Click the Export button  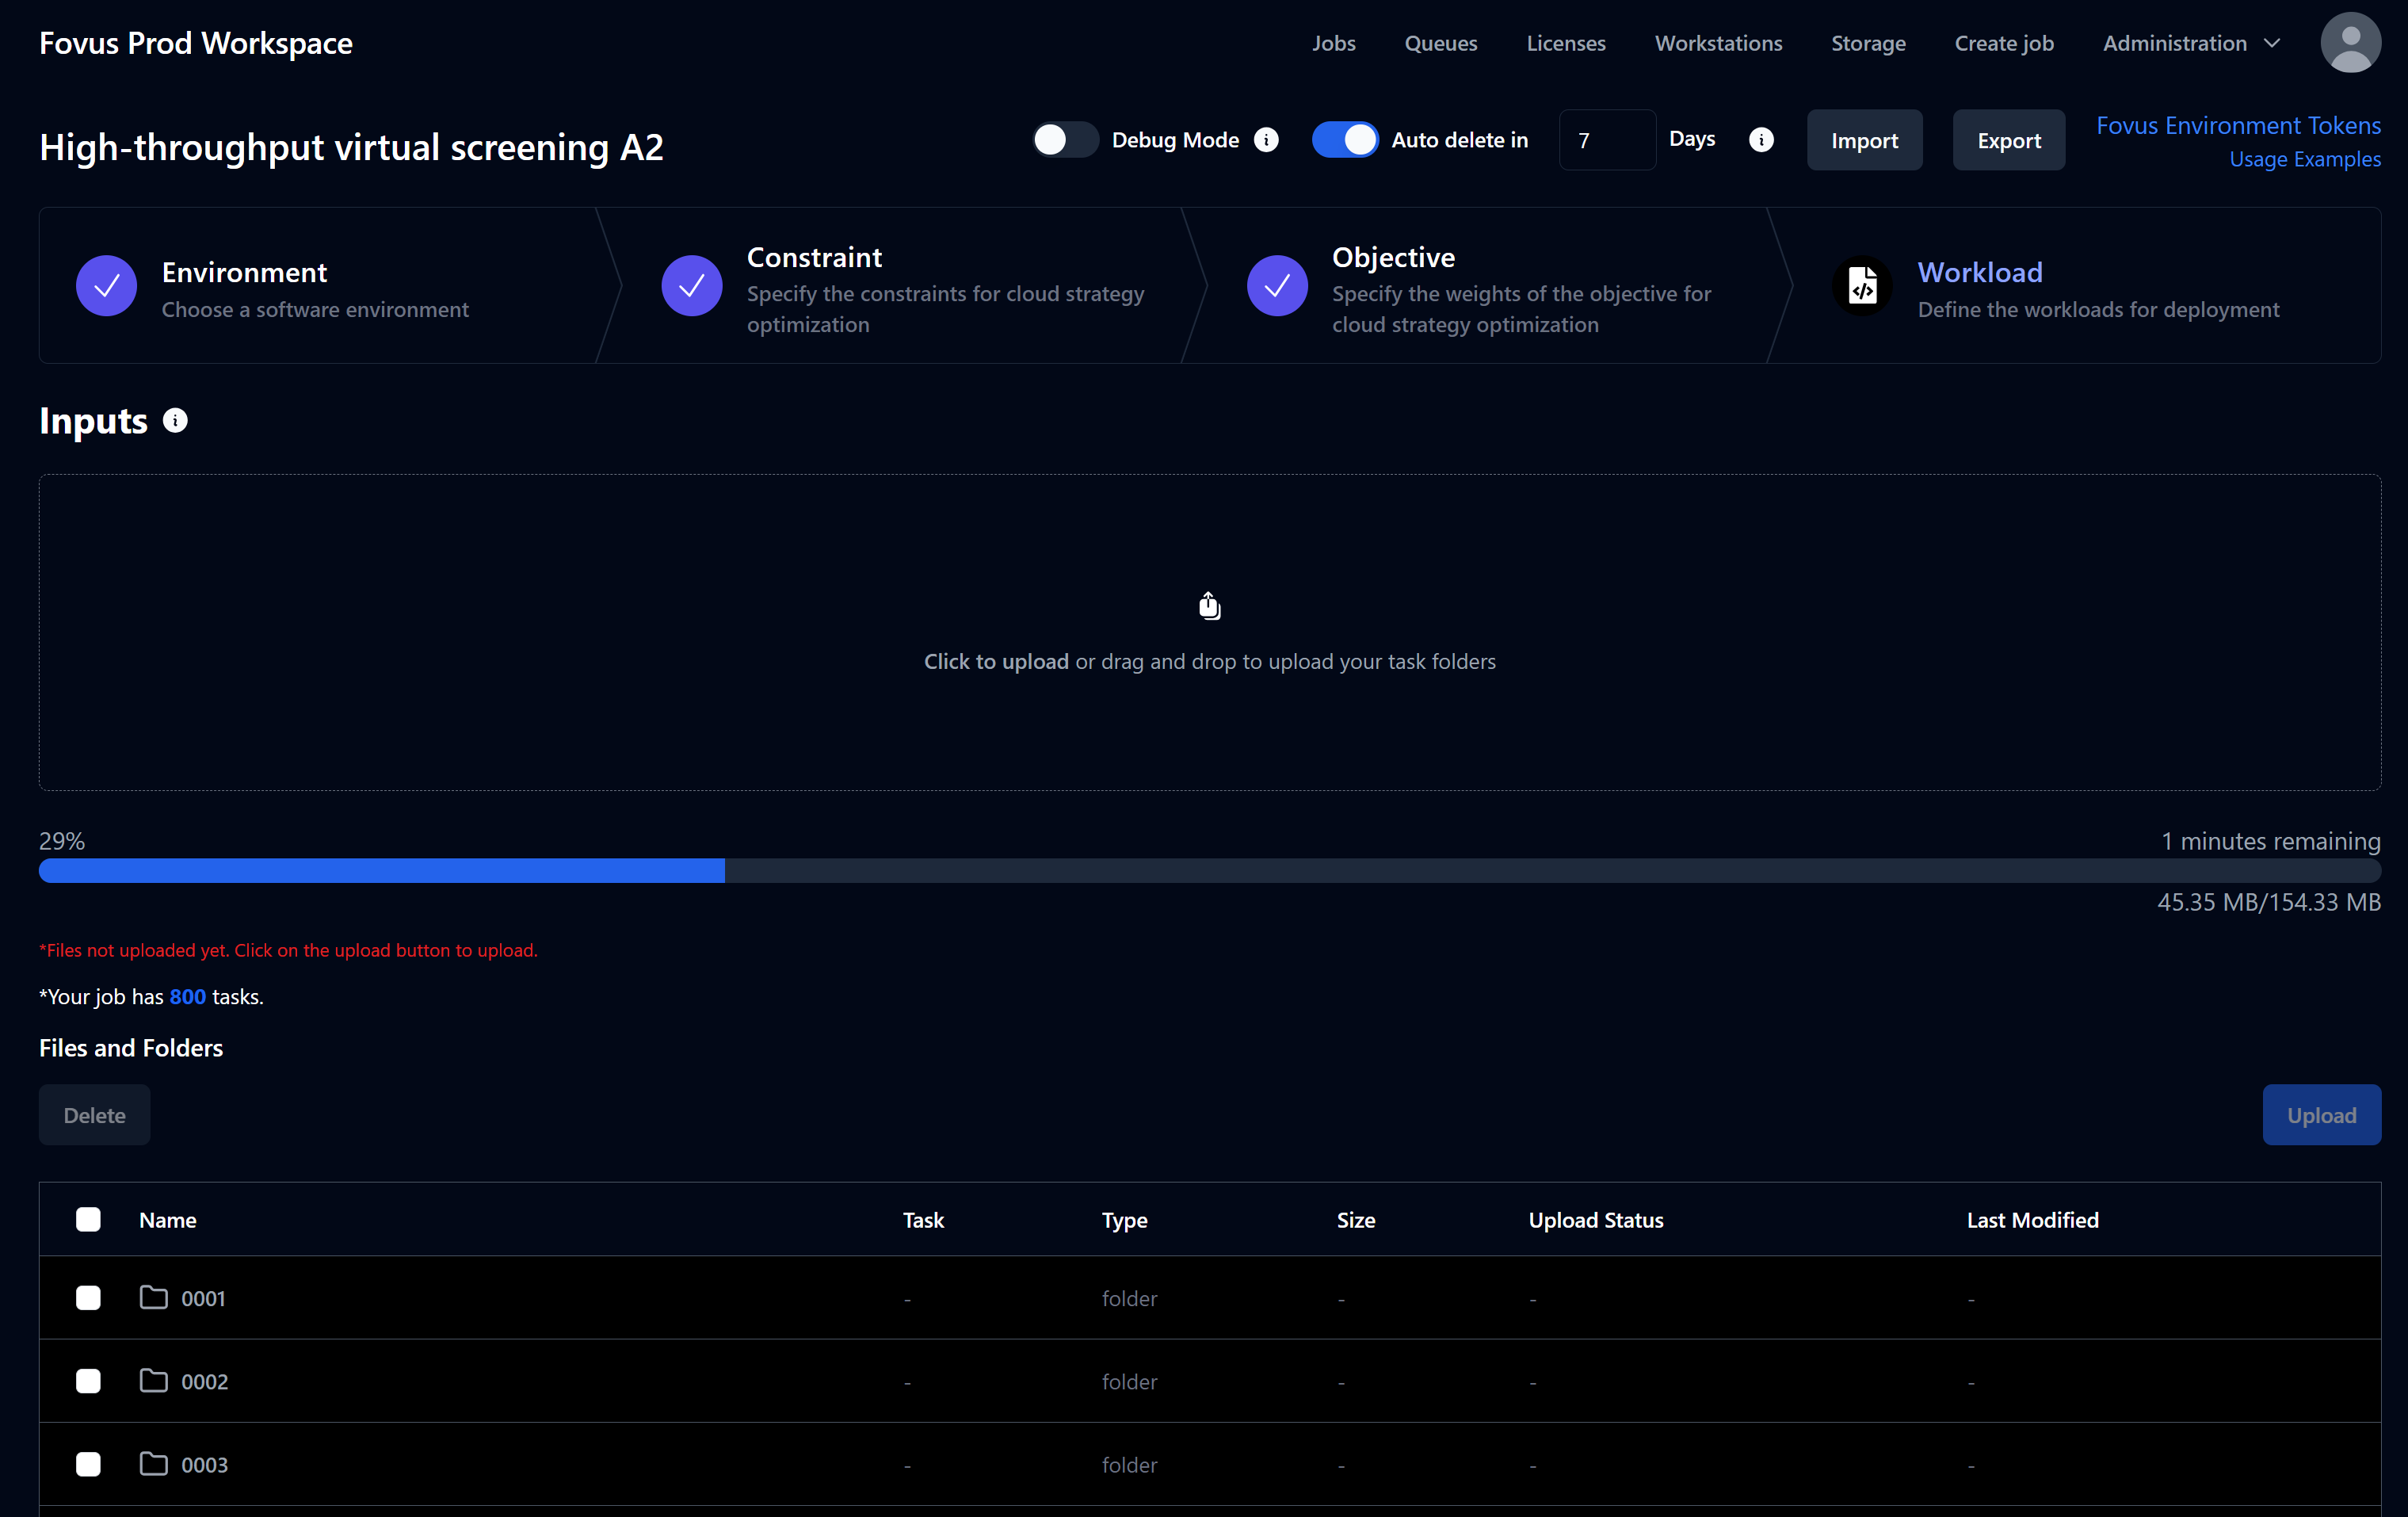(x=2008, y=140)
